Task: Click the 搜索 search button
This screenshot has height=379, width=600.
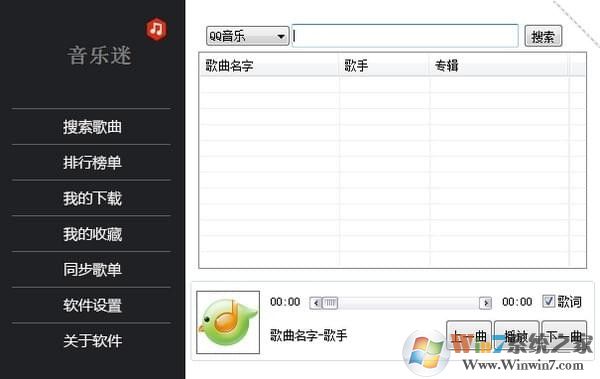Action: point(543,36)
